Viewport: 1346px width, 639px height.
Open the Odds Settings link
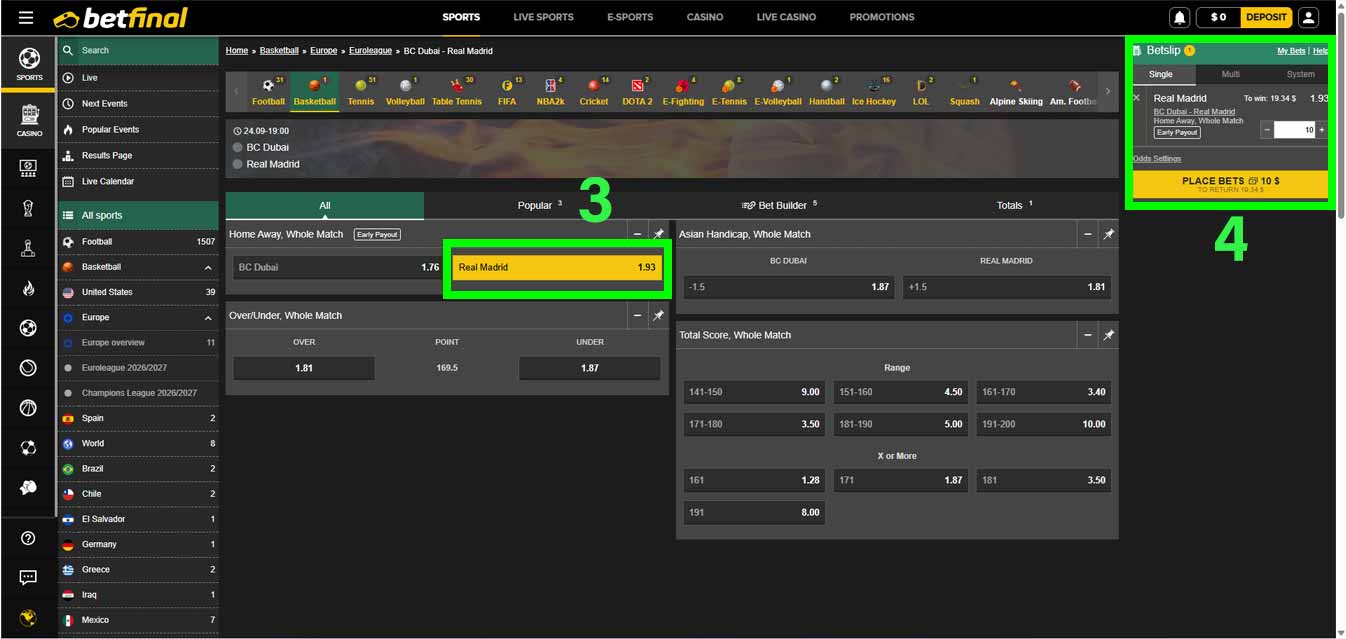pos(1157,159)
